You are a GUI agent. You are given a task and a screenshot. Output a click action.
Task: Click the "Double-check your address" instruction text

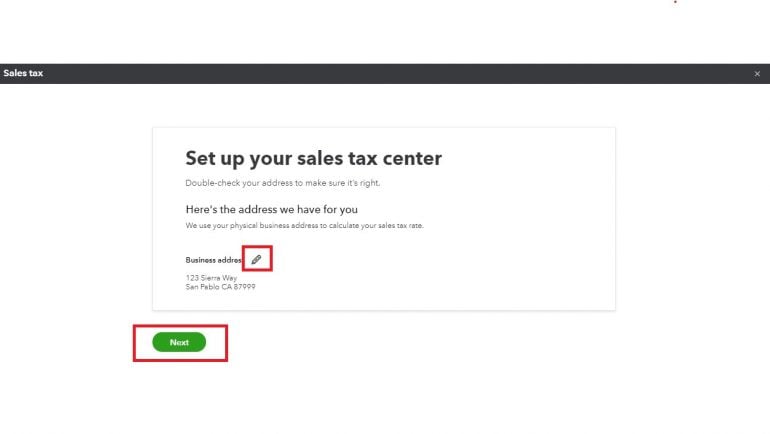point(283,183)
